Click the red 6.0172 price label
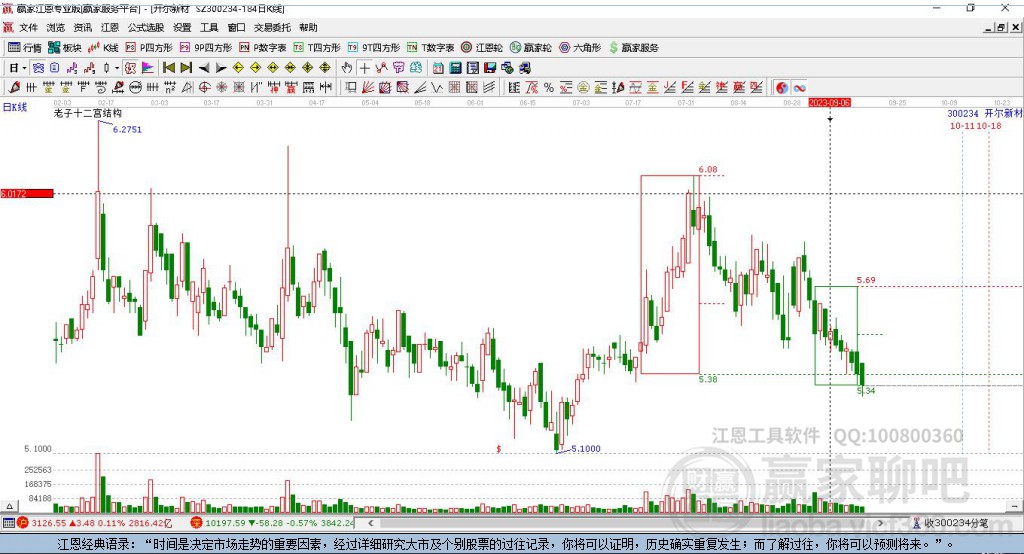The height and width of the screenshot is (554, 1024). [27, 193]
